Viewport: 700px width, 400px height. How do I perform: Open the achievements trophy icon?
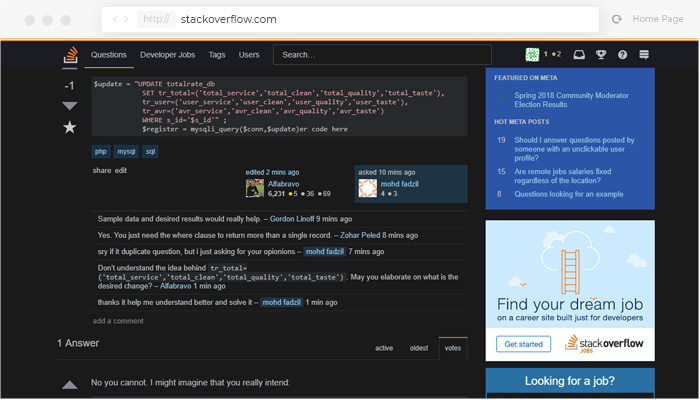point(600,54)
